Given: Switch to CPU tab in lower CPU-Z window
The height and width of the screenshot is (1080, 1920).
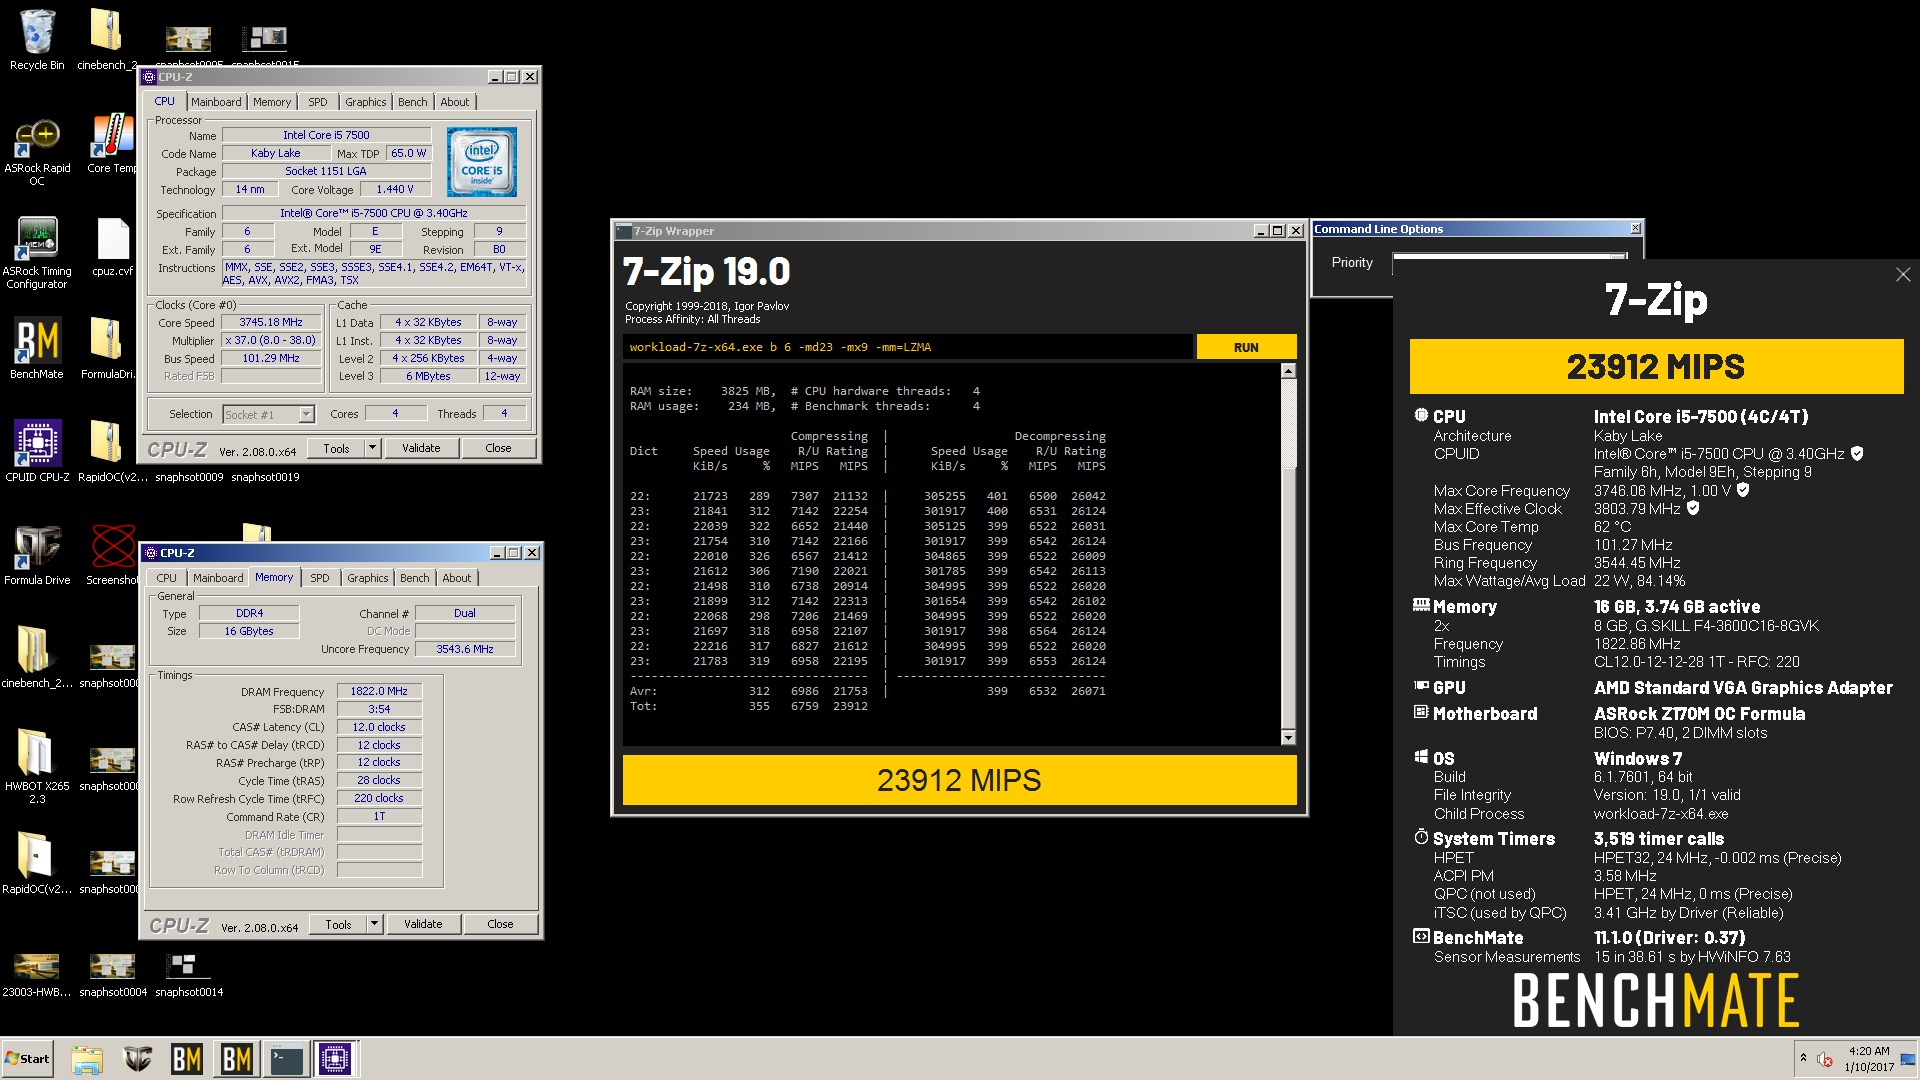Looking at the screenshot, I should coord(167,578).
